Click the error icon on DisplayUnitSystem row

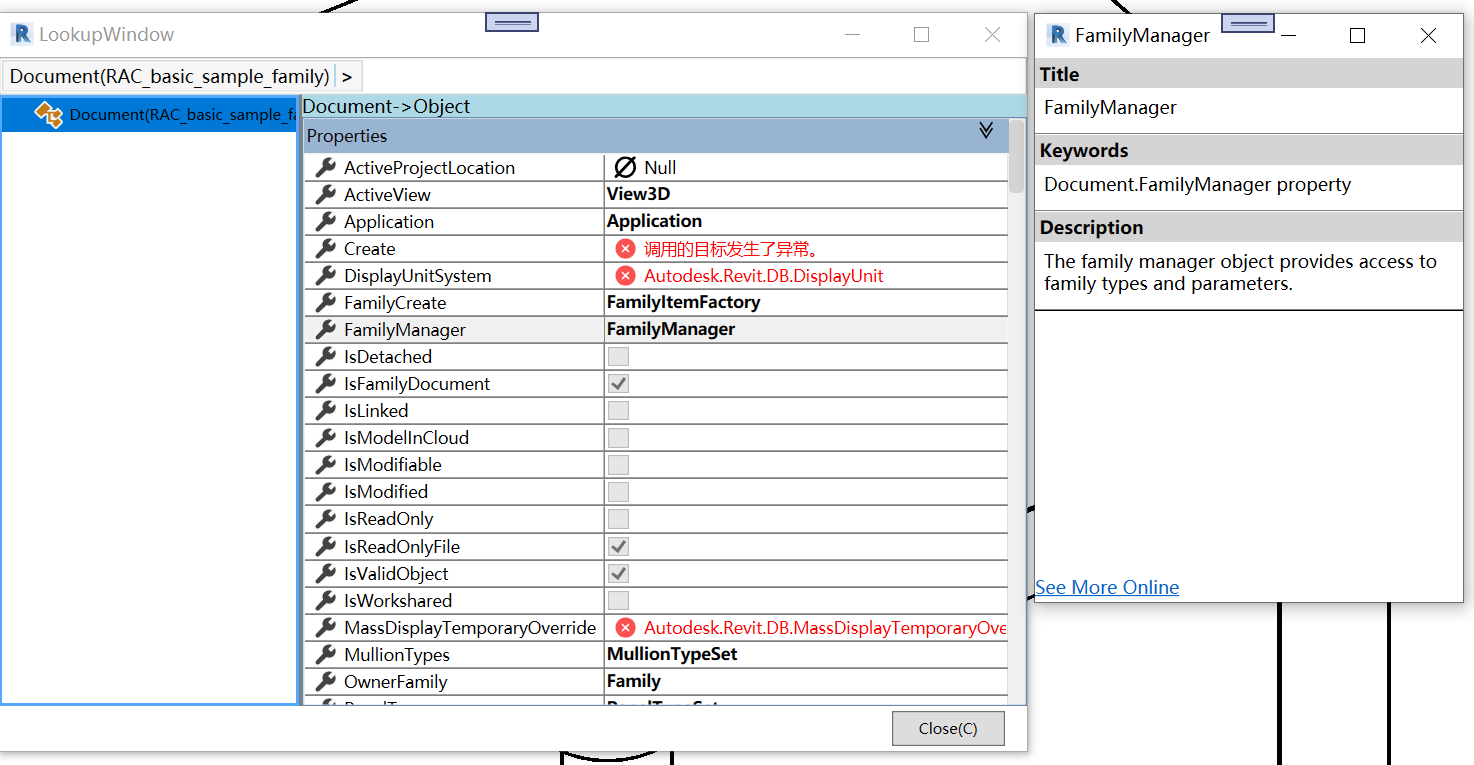click(x=628, y=275)
